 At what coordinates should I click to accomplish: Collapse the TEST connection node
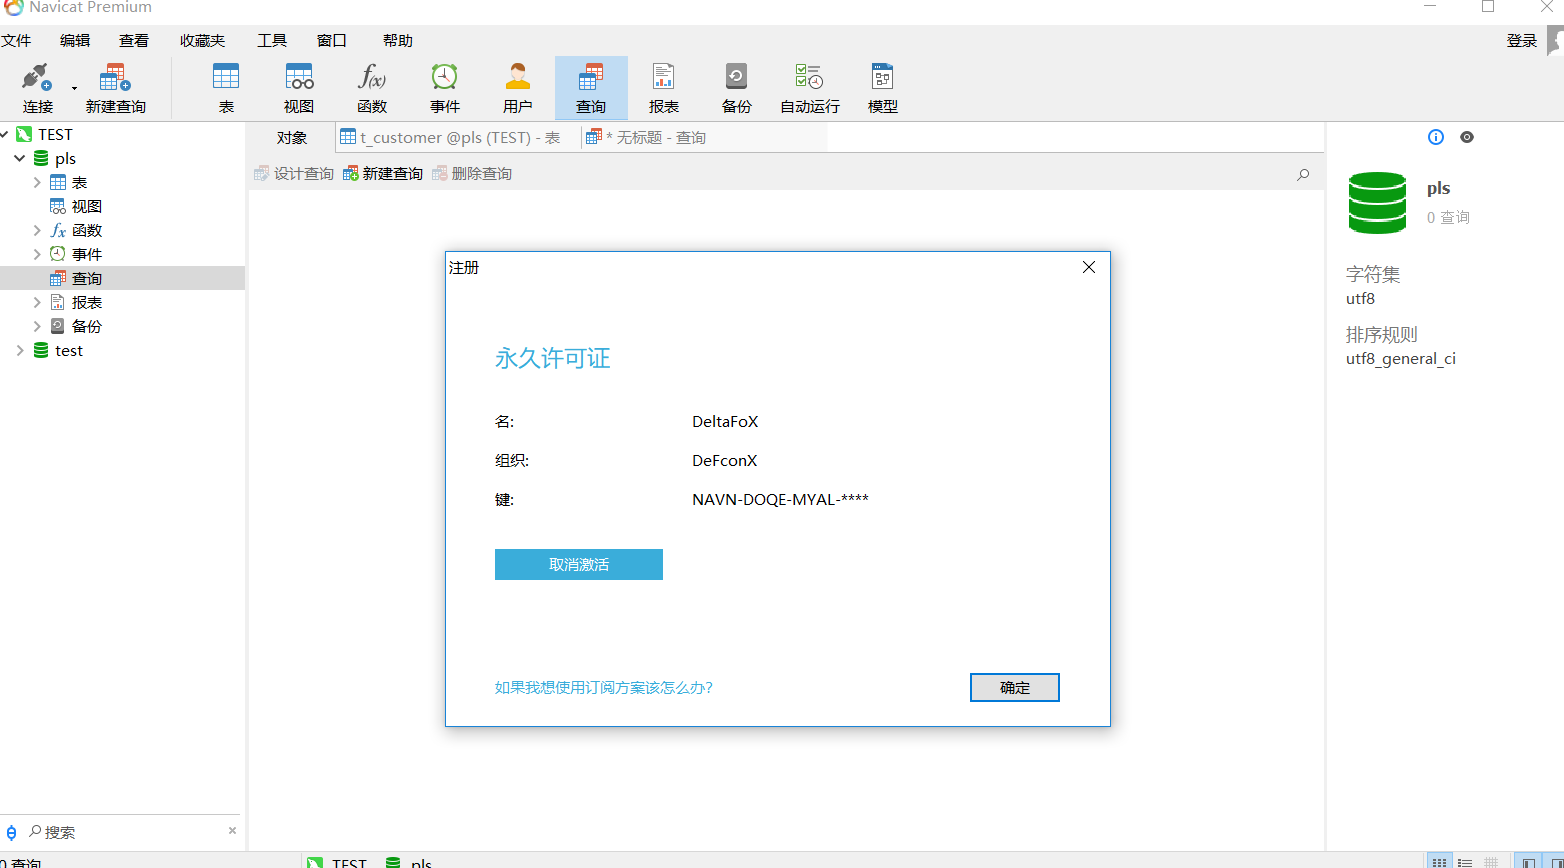pyautogui.click(x=4, y=134)
